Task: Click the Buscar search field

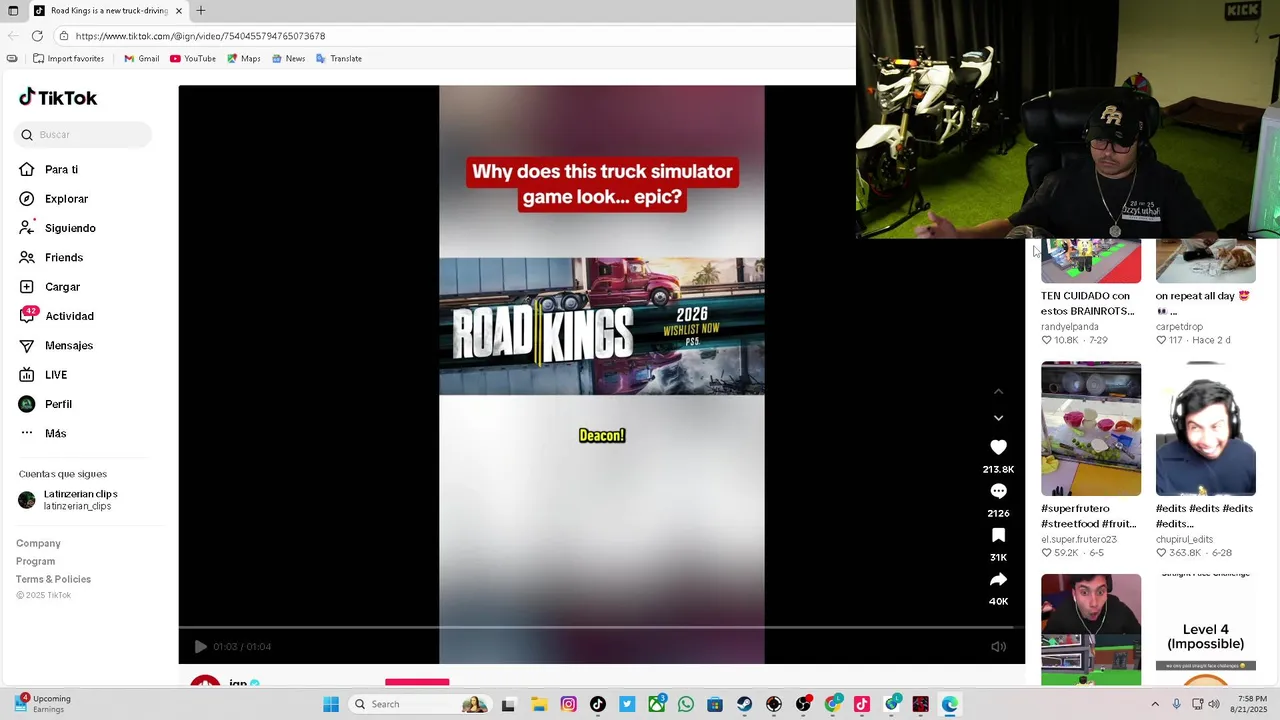Action: click(83, 134)
